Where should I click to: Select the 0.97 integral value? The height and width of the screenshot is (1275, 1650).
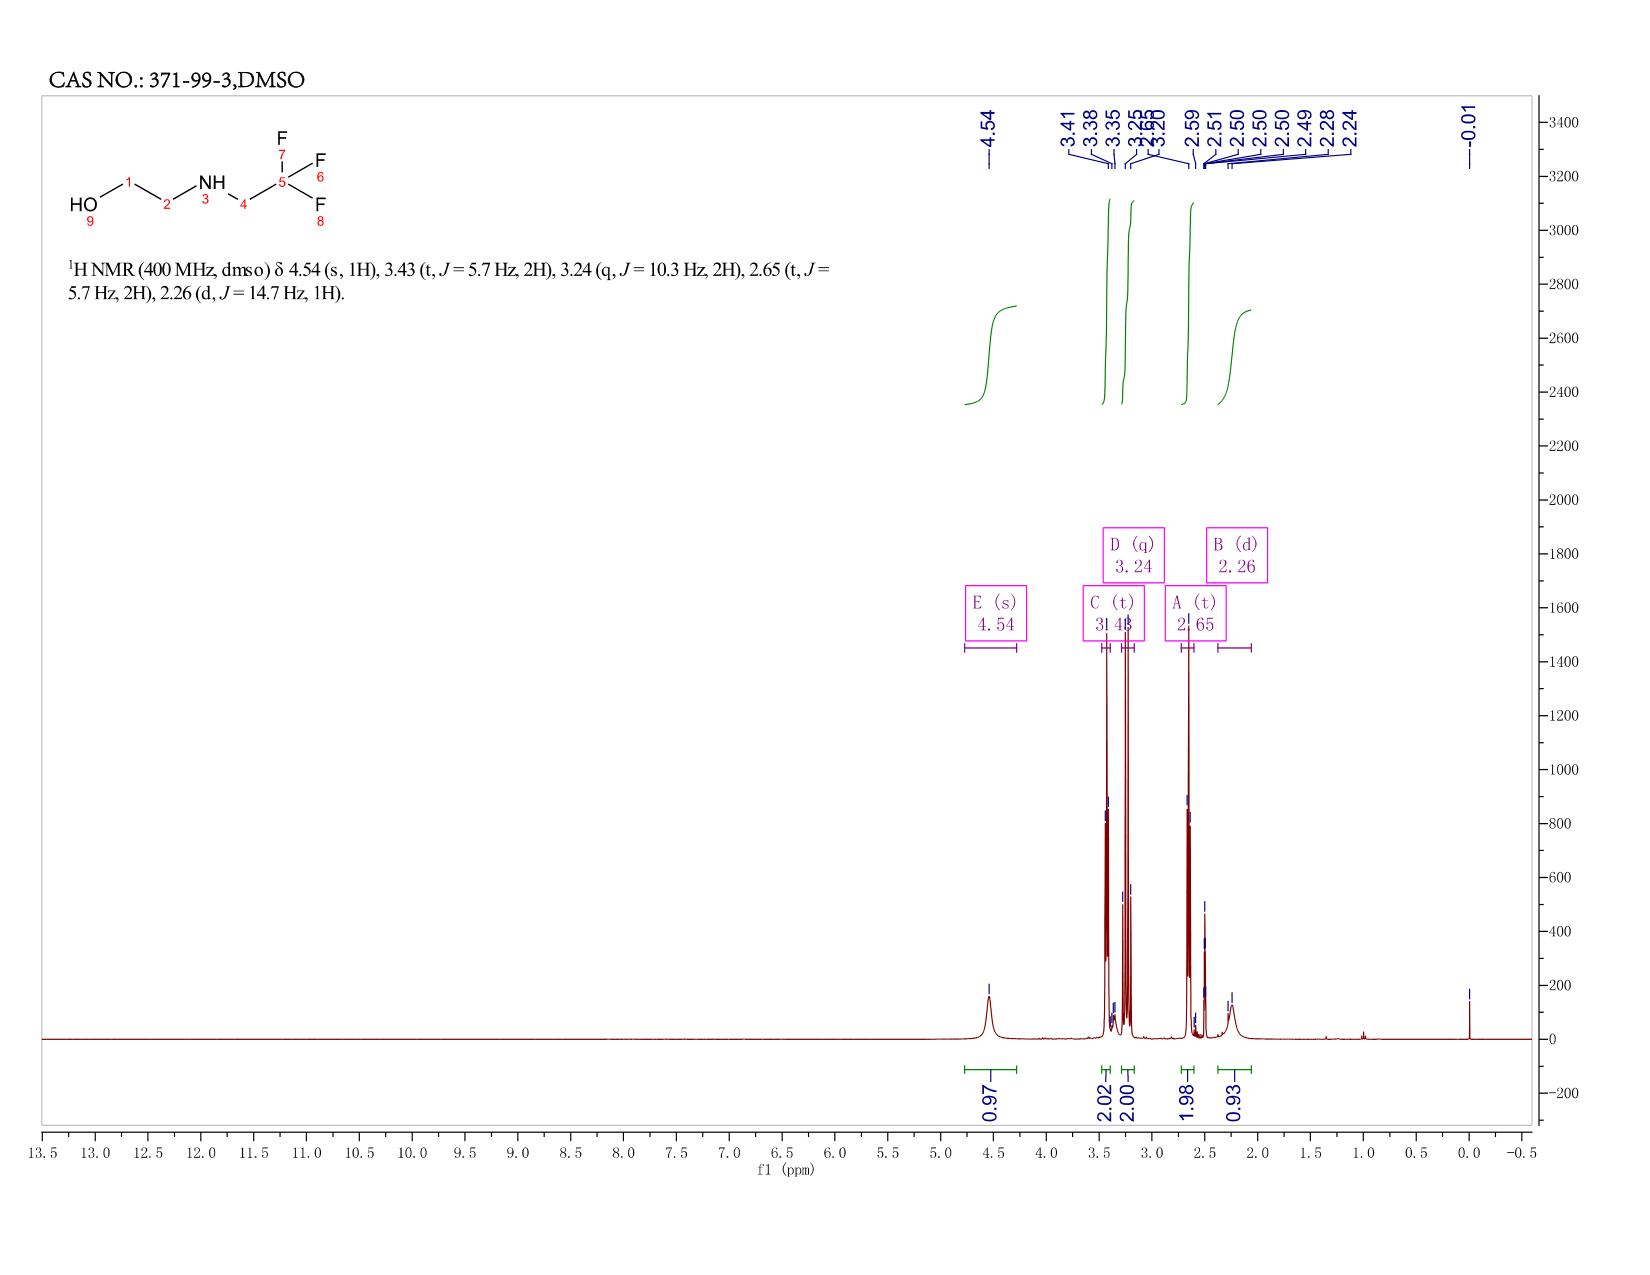(x=990, y=1102)
